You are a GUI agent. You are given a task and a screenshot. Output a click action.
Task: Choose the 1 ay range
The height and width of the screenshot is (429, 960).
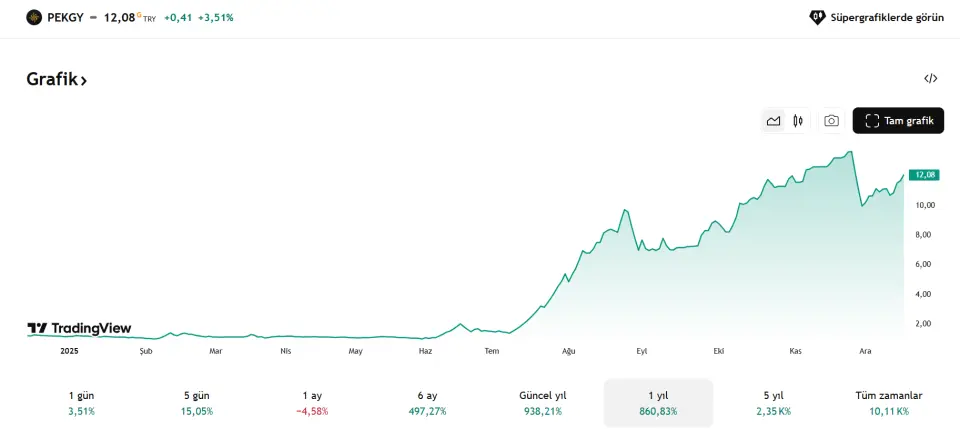(x=312, y=403)
